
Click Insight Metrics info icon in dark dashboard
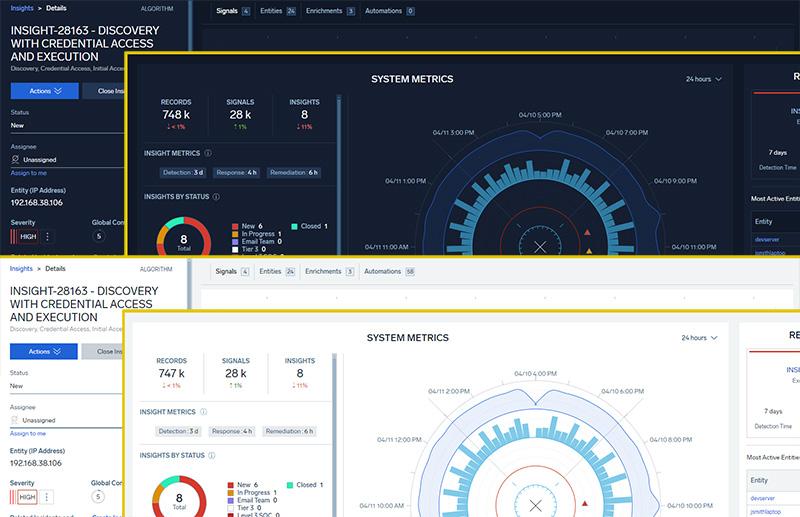pos(208,153)
